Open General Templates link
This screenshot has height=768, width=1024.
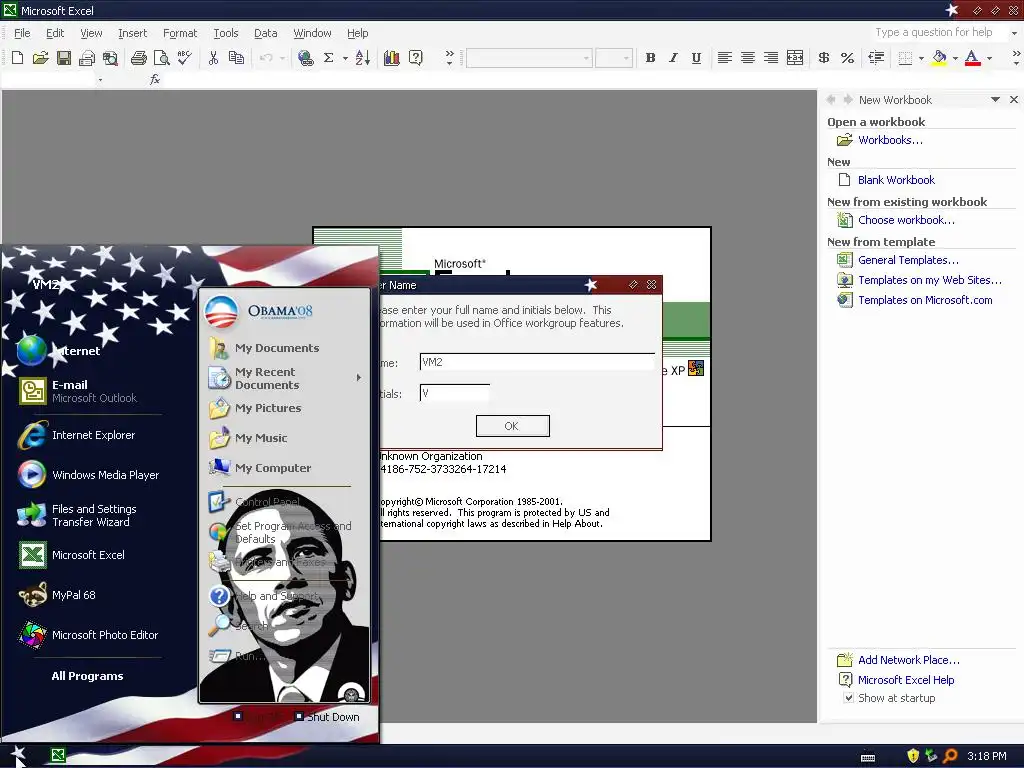908,260
